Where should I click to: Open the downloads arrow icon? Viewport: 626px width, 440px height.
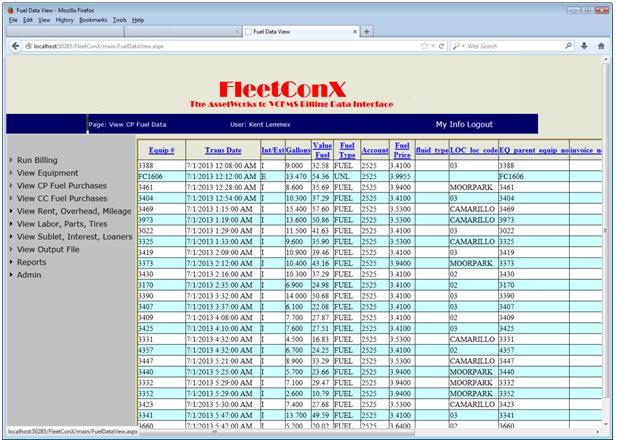[584, 46]
